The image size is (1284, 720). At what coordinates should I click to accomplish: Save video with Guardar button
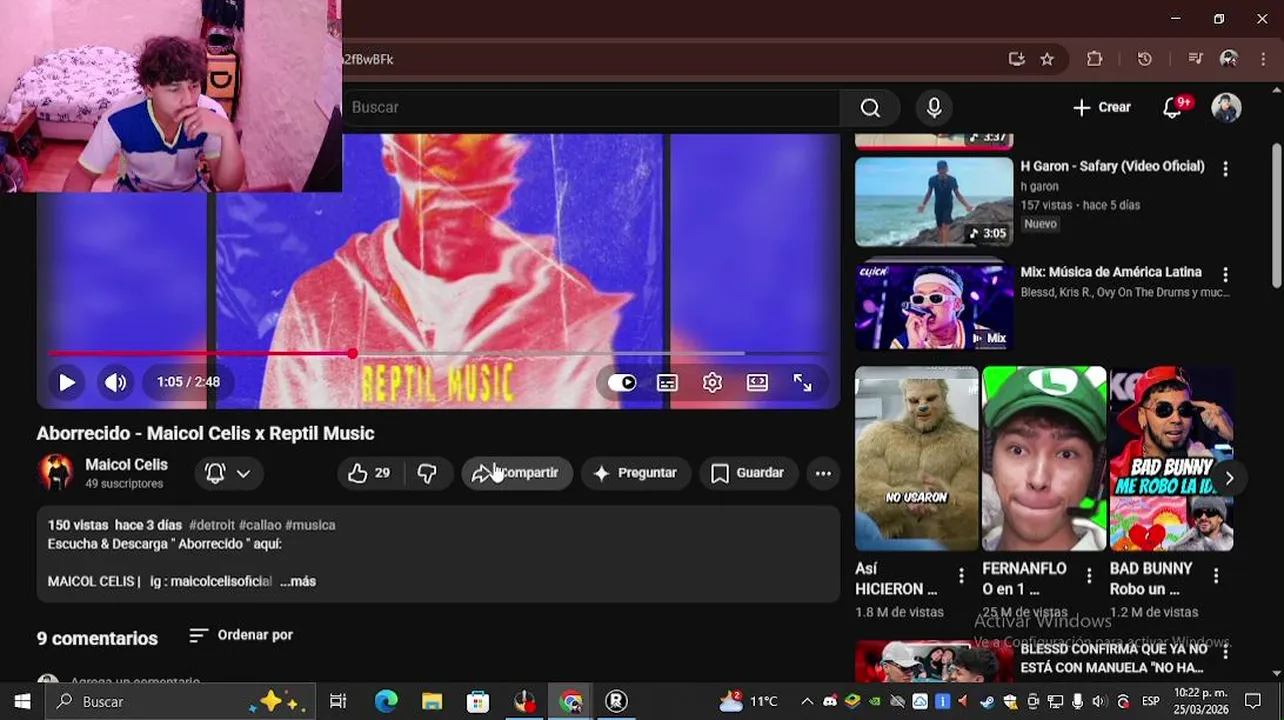(747, 473)
